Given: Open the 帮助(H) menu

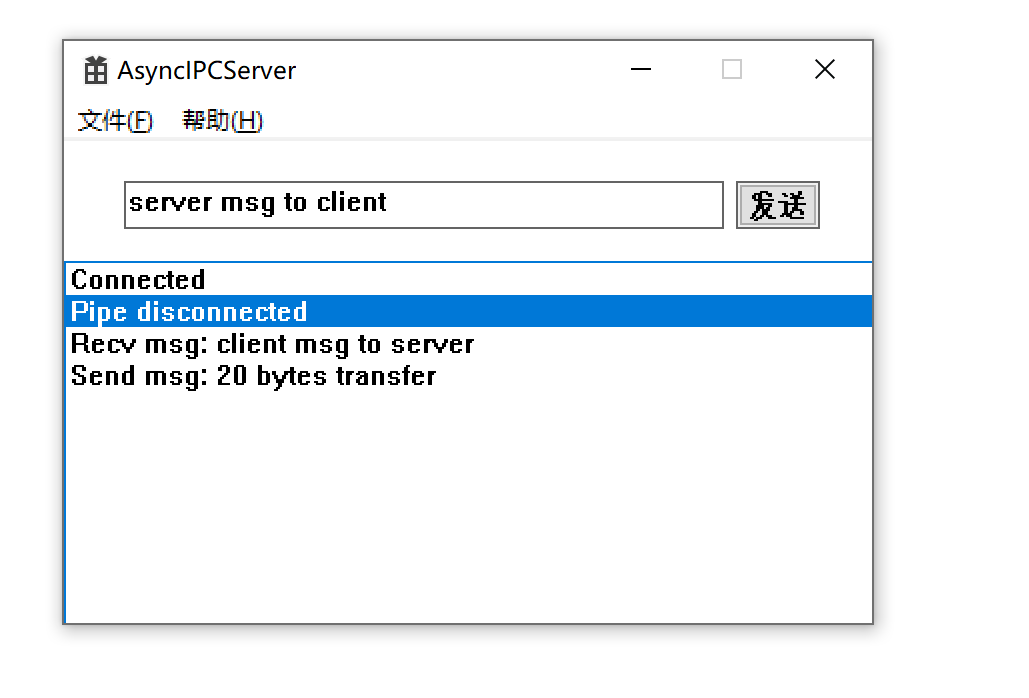Looking at the screenshot, I should (222, 121).
